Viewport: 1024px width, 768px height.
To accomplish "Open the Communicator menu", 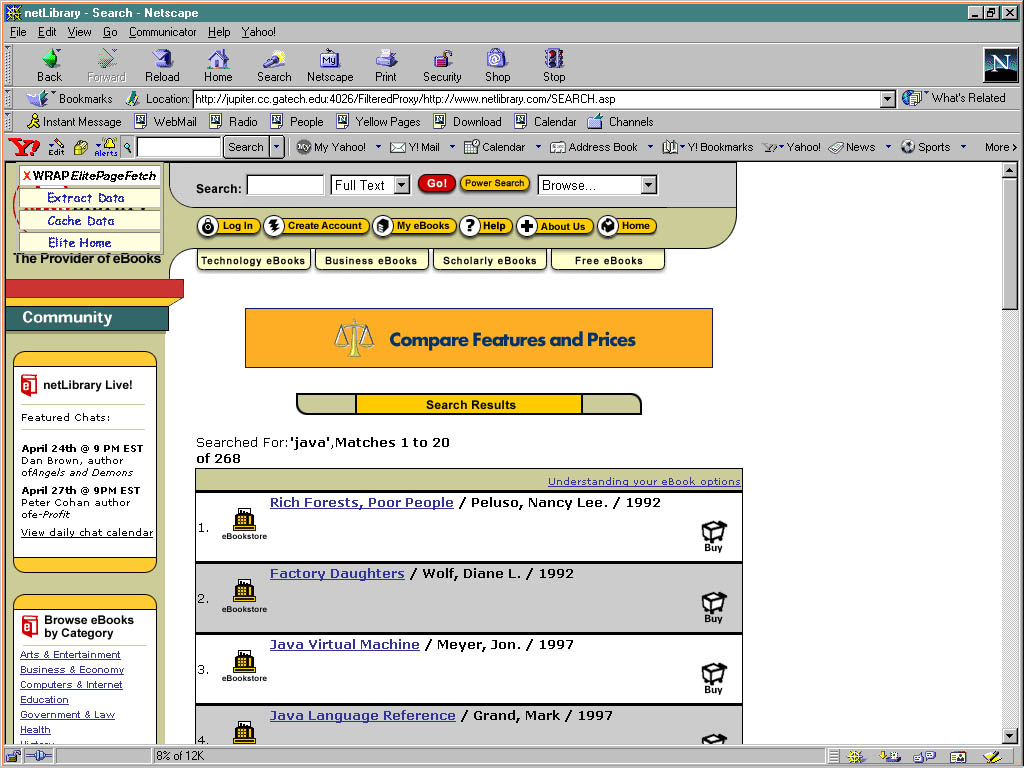I will (163, 32).
